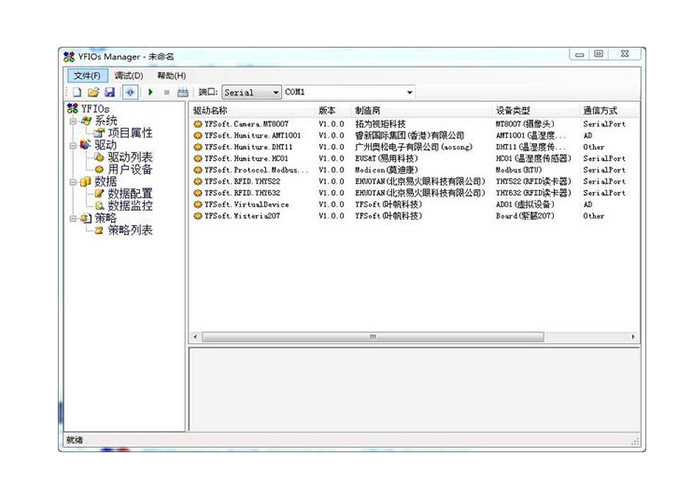Screen dimensions: 700x500
Task: Select 策略列表 in the tree
Action: [x=130, y=230]
